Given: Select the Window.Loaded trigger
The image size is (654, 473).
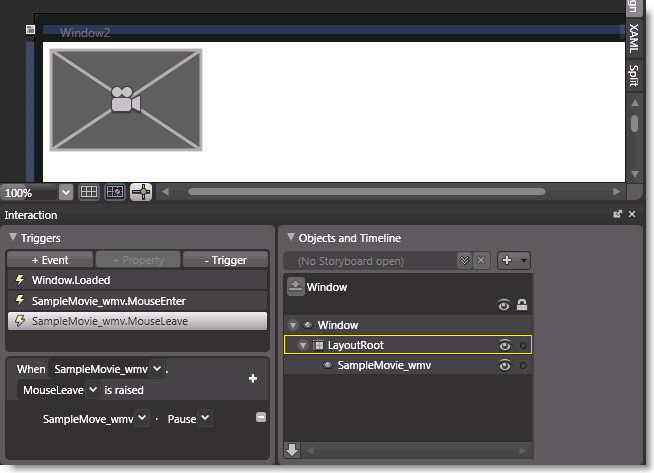Looking at the screenshot, I should coord(137,280).
